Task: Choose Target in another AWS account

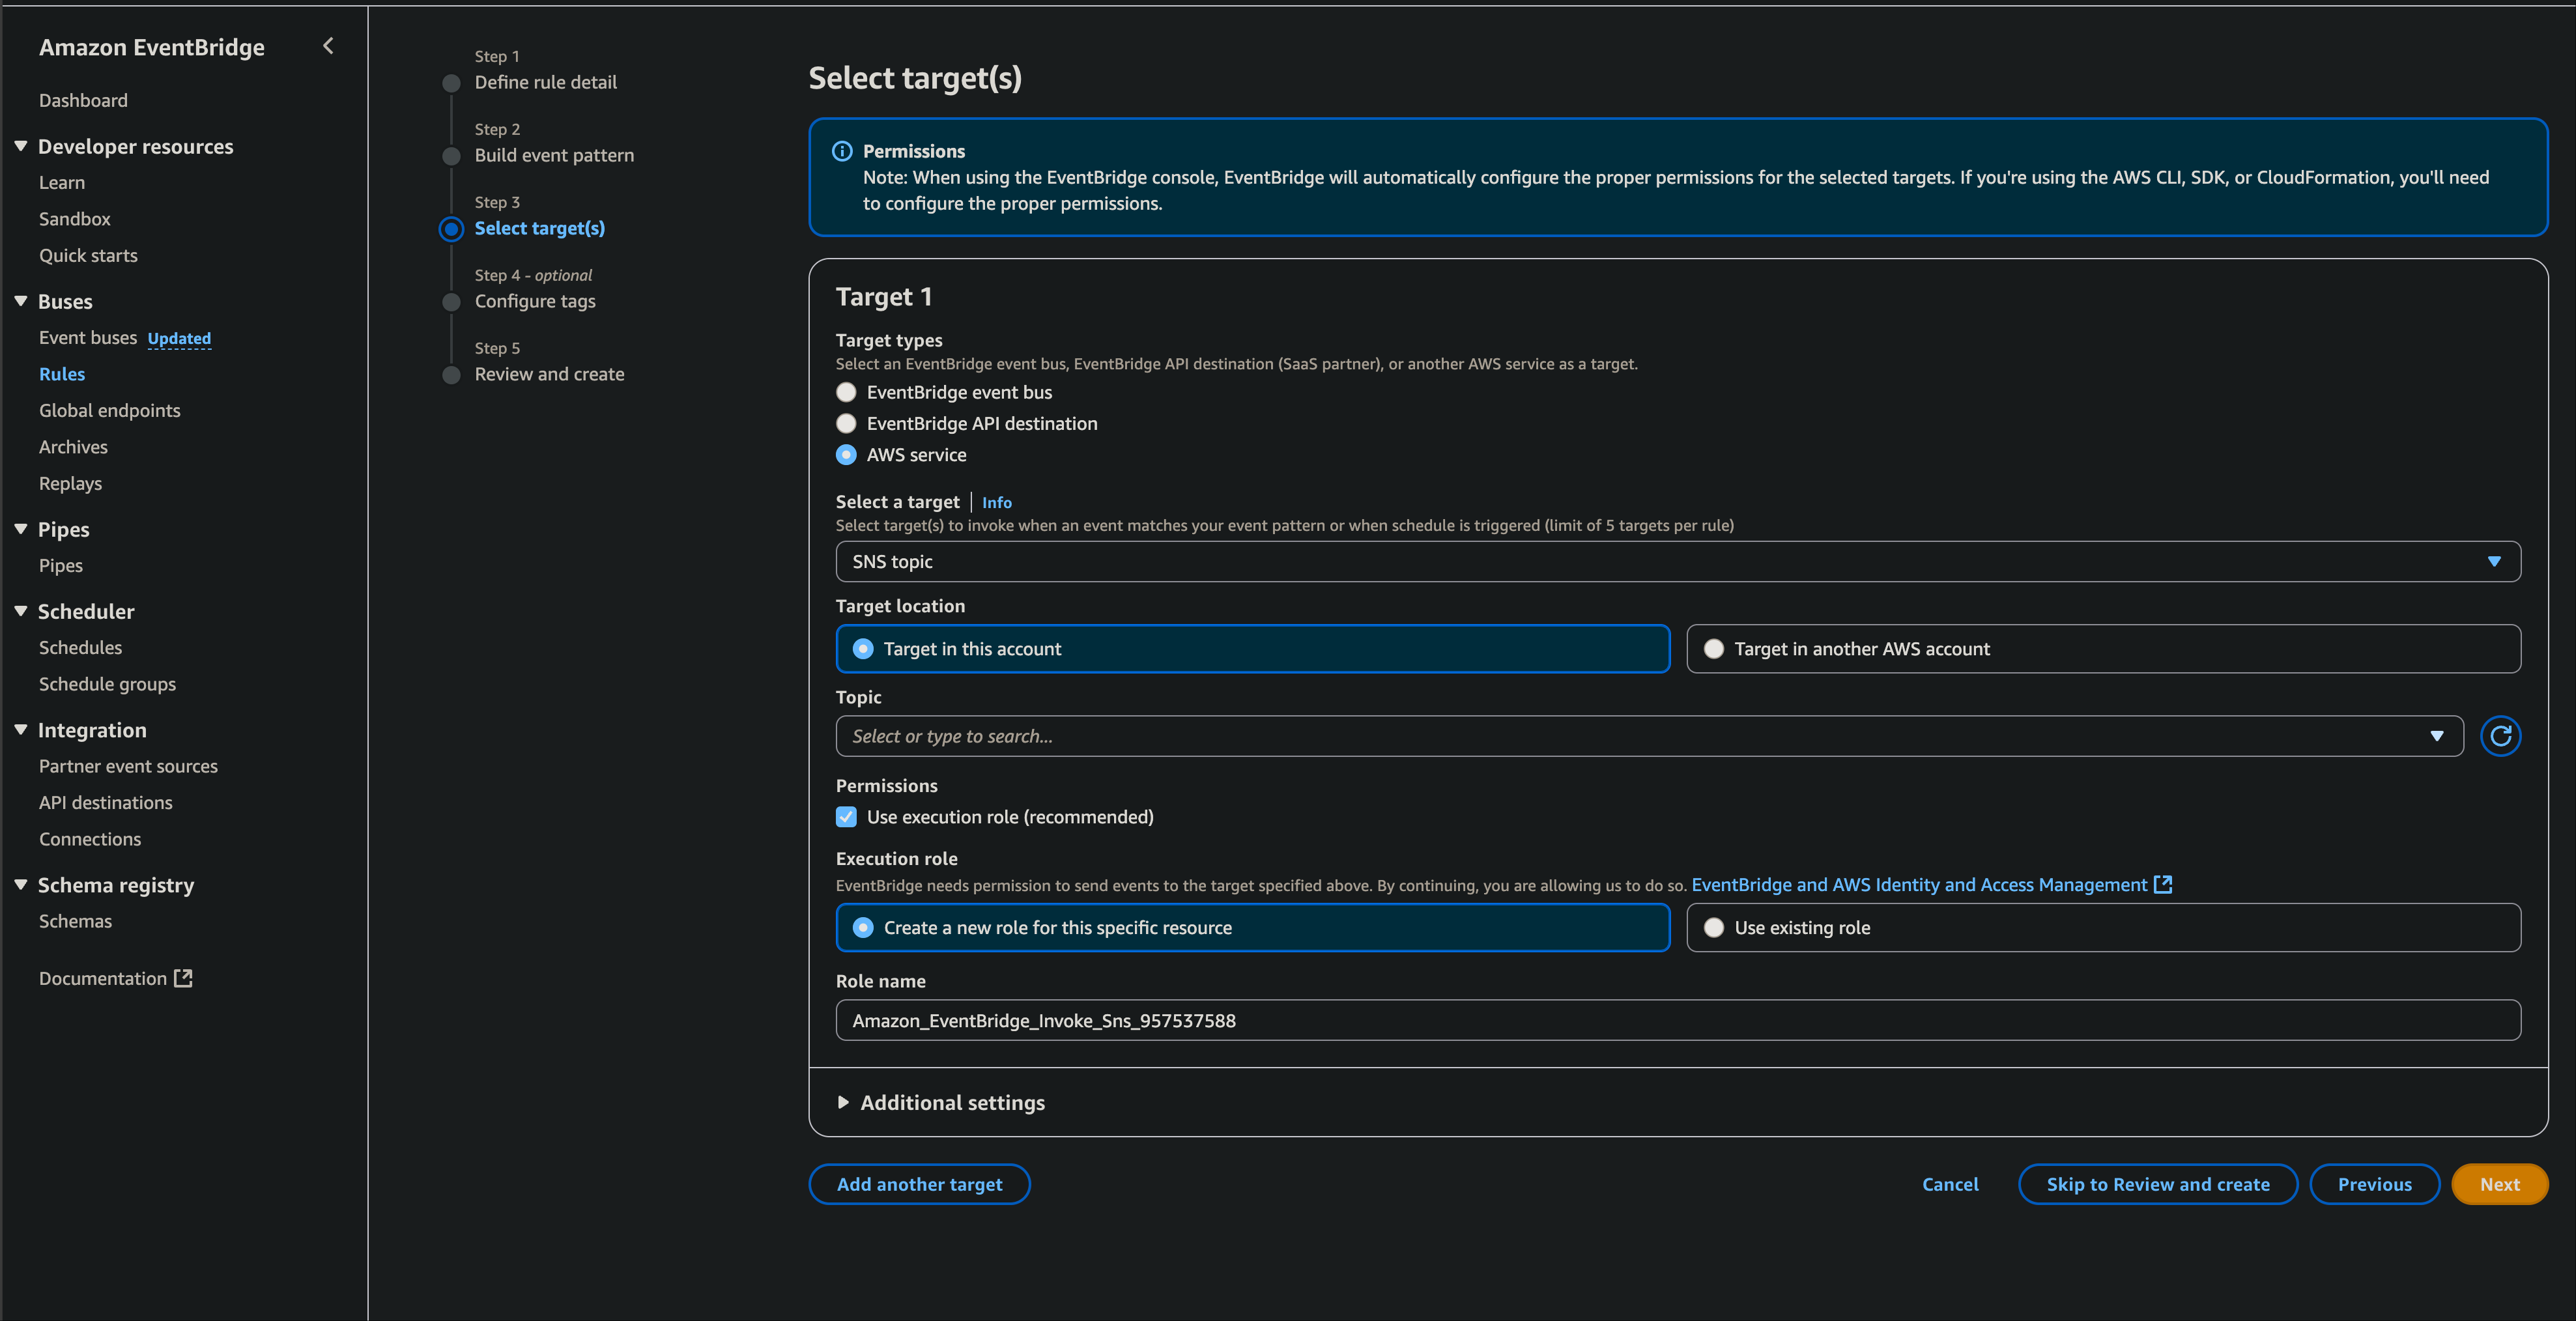Action: (2103, 649)
